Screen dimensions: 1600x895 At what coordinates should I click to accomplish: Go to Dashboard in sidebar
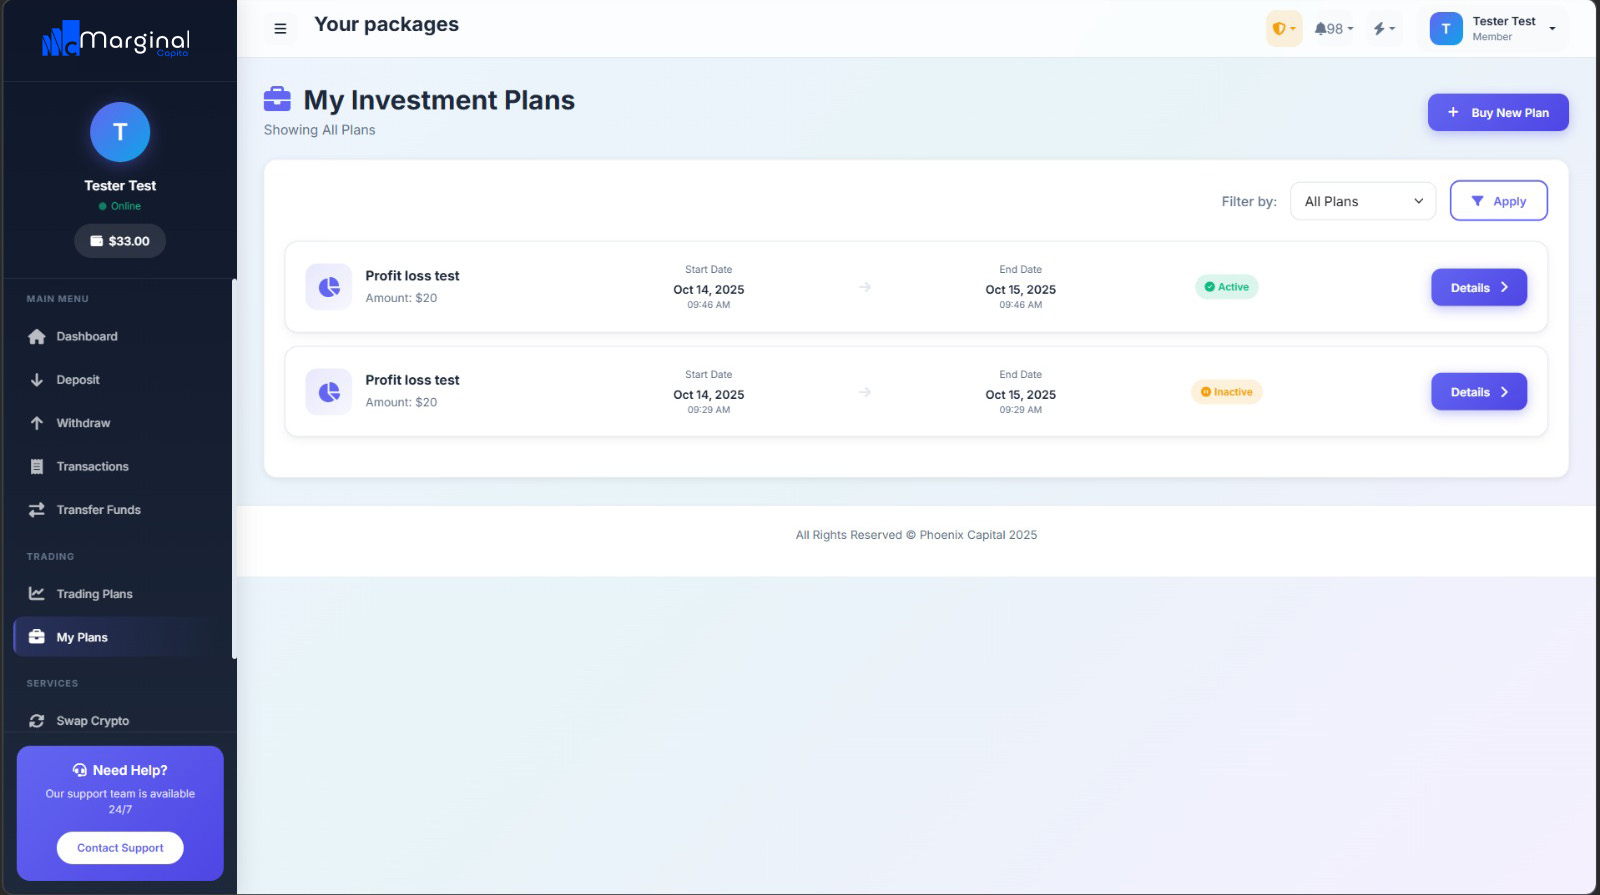tap(86, 337)
